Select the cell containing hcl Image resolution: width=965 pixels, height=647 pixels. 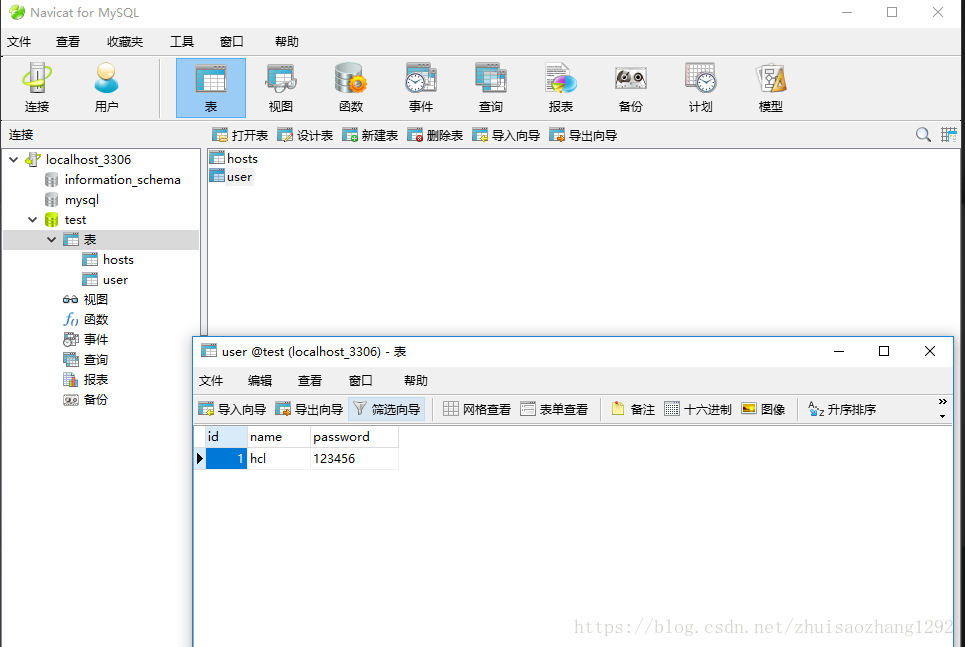tap(279, 459)
